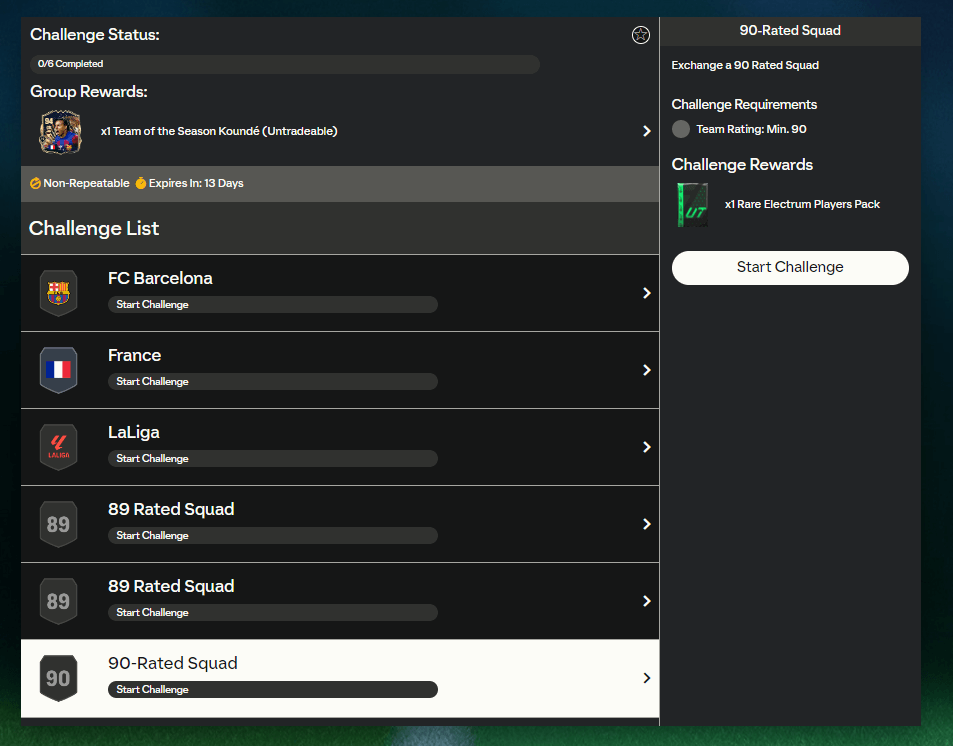This screenshot has width=953, height=746.
Task: Click the Non-Repeatable icon in info bar
Action: [x=35, y=184]
